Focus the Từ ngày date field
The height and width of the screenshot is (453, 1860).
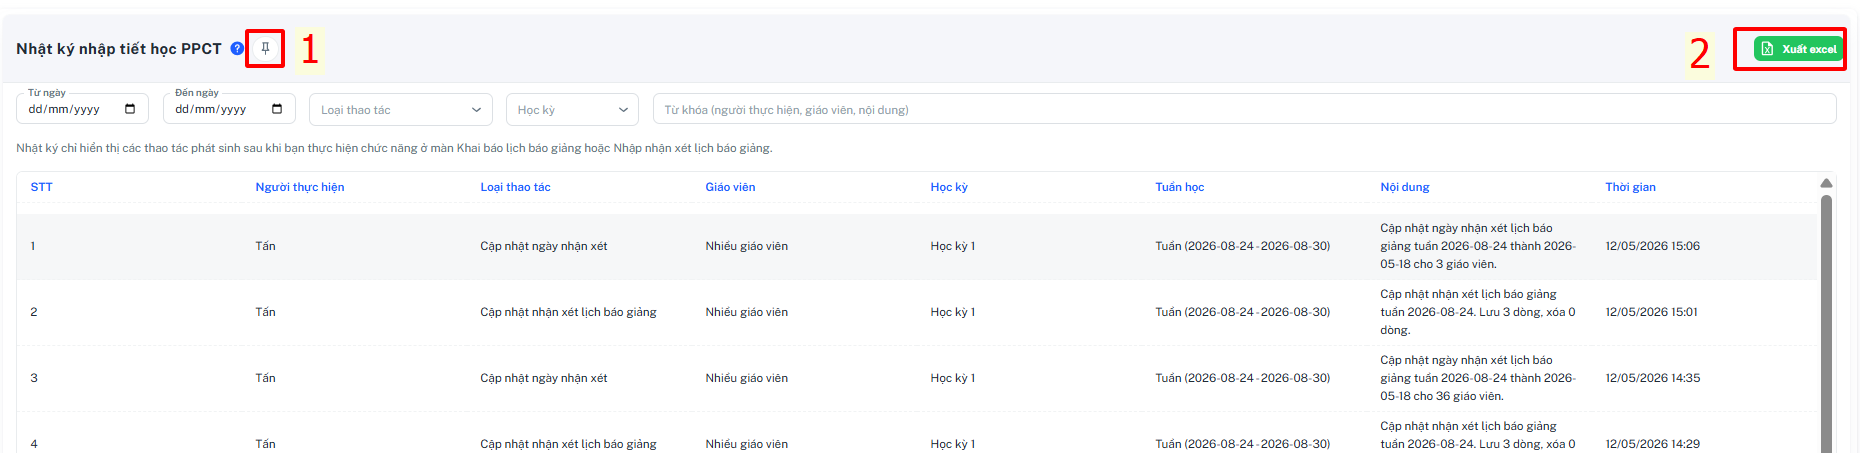pos(83,109)
